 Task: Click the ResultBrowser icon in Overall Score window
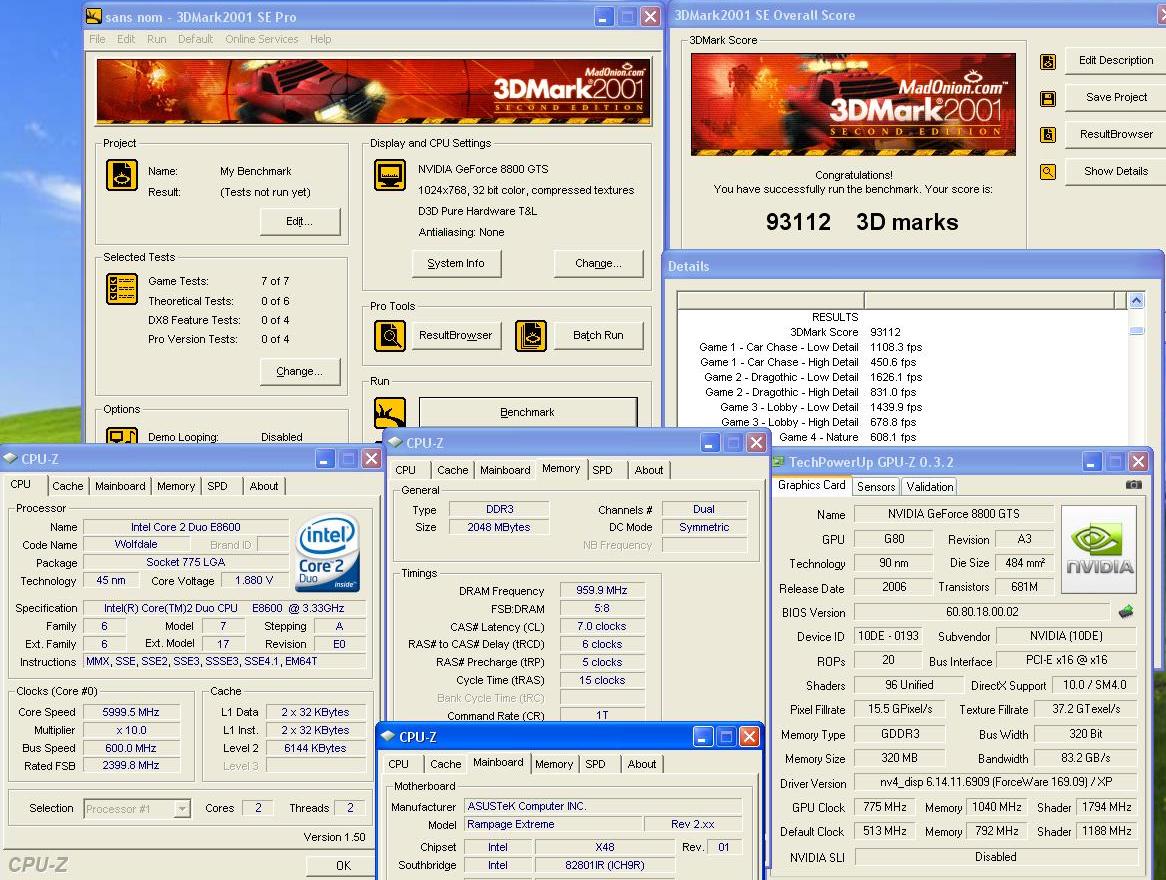tap(1047, 135)
